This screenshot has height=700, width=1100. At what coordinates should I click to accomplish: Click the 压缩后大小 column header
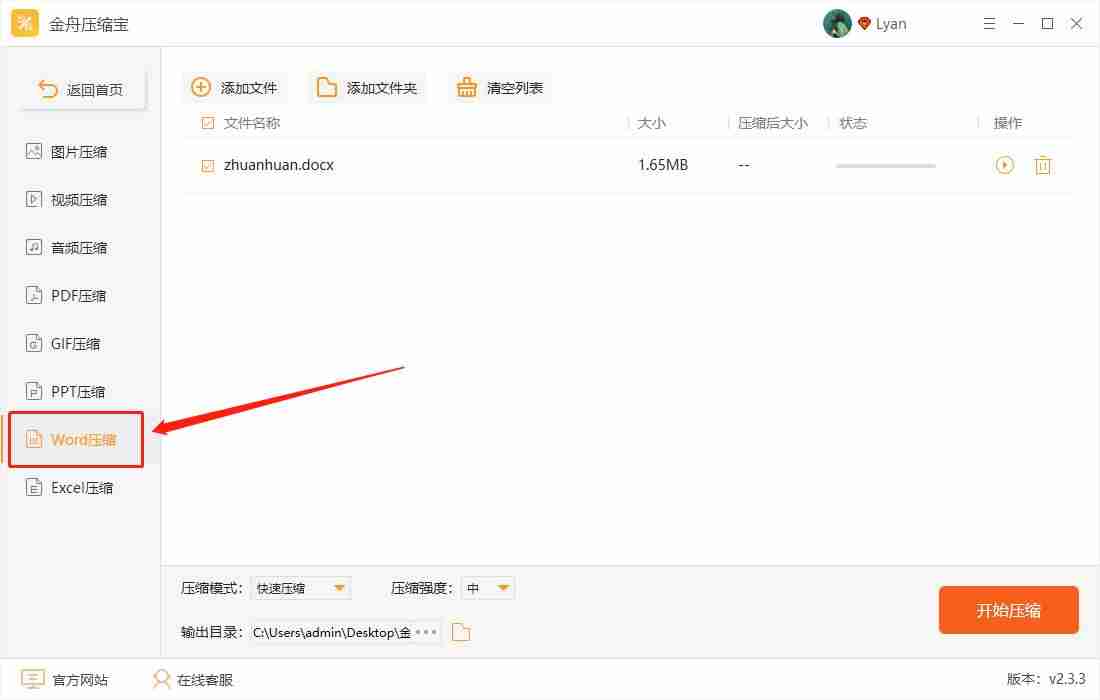tap(772, 123)
